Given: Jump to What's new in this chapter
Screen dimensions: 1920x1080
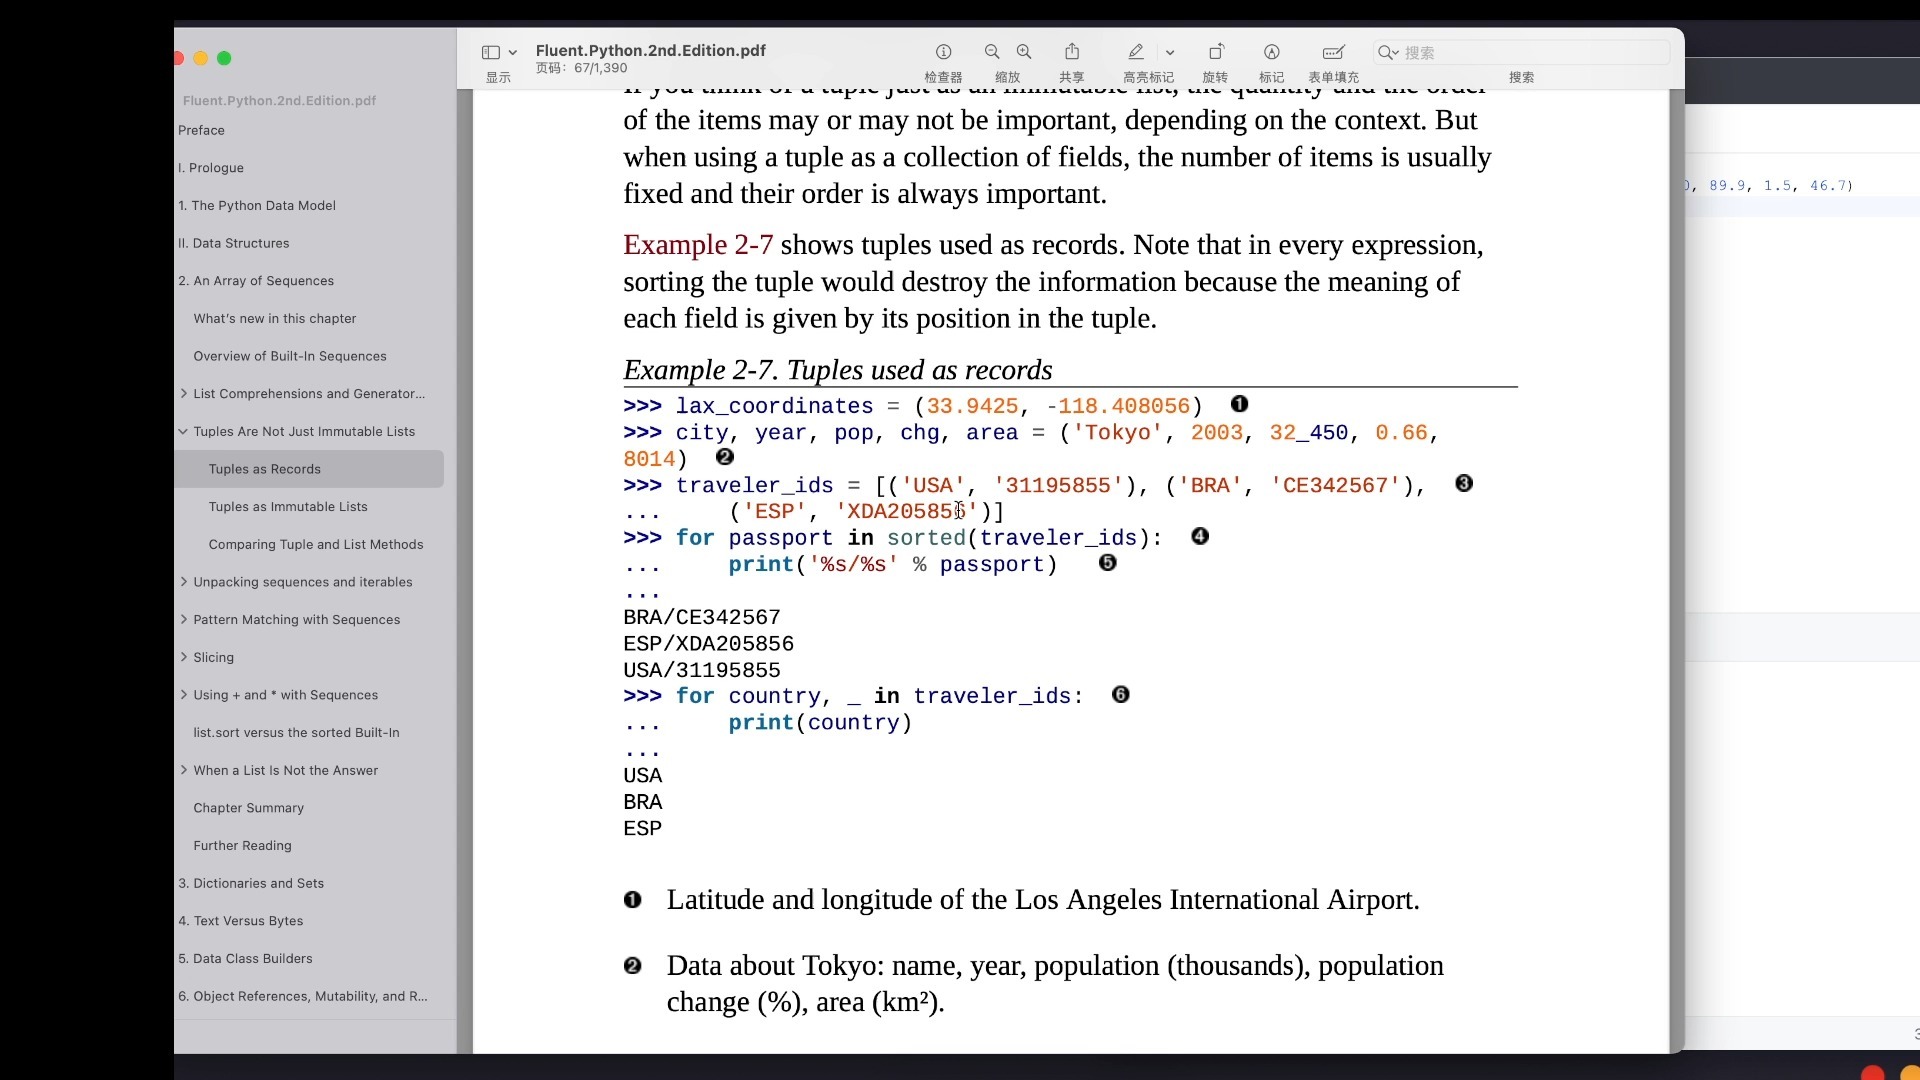Looking at the screenshot, I should pos(275,318).
